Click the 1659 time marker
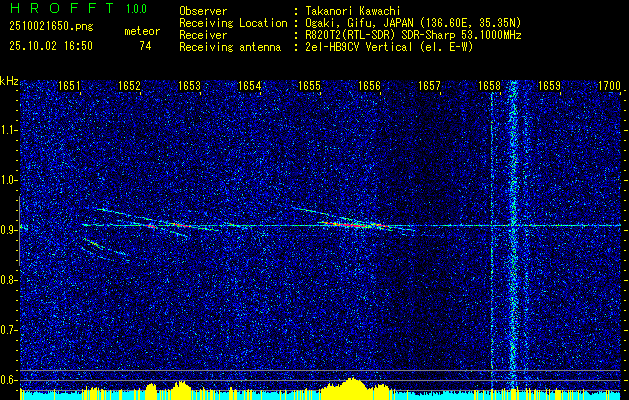This screenshot has height=400, width=629. [x=550, y=86]
